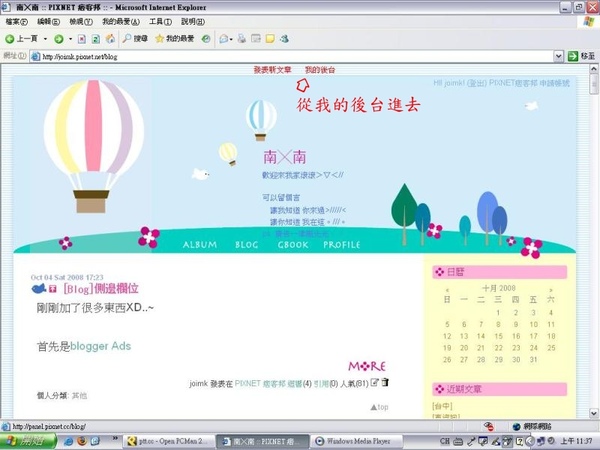Refresh the page using the toolbar icon
Viewport: 600px width, 450px height.
tap(96, 39)
